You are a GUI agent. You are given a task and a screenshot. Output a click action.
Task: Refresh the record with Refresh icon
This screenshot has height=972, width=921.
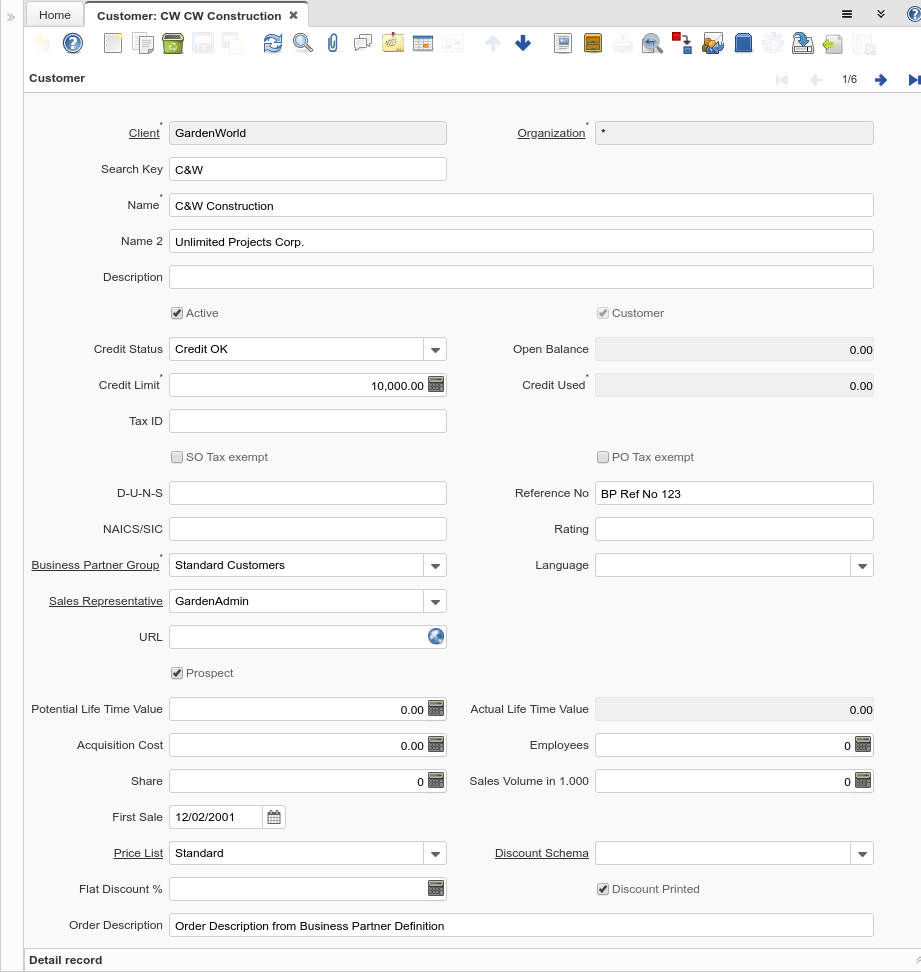click(x=273, y=43)
